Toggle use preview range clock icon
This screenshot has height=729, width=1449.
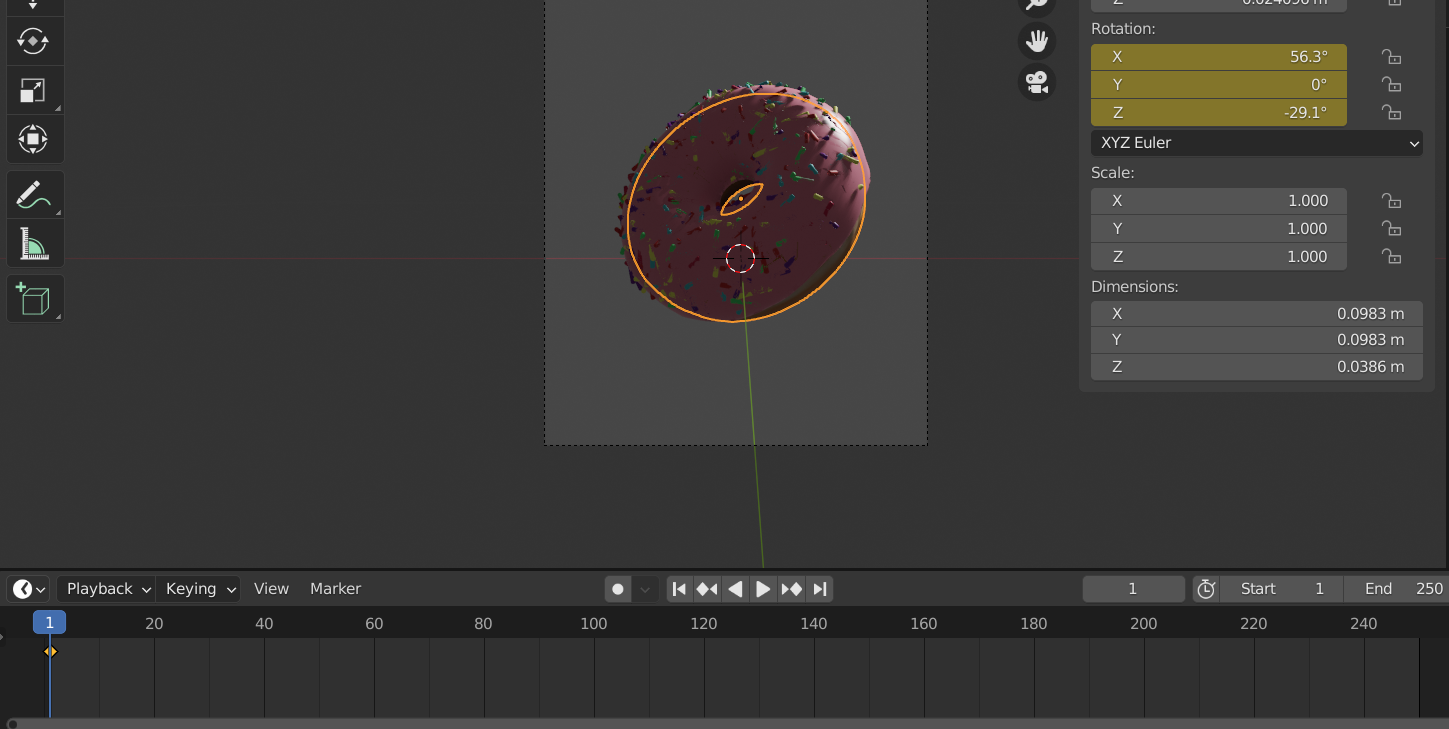pos(1206,589)
